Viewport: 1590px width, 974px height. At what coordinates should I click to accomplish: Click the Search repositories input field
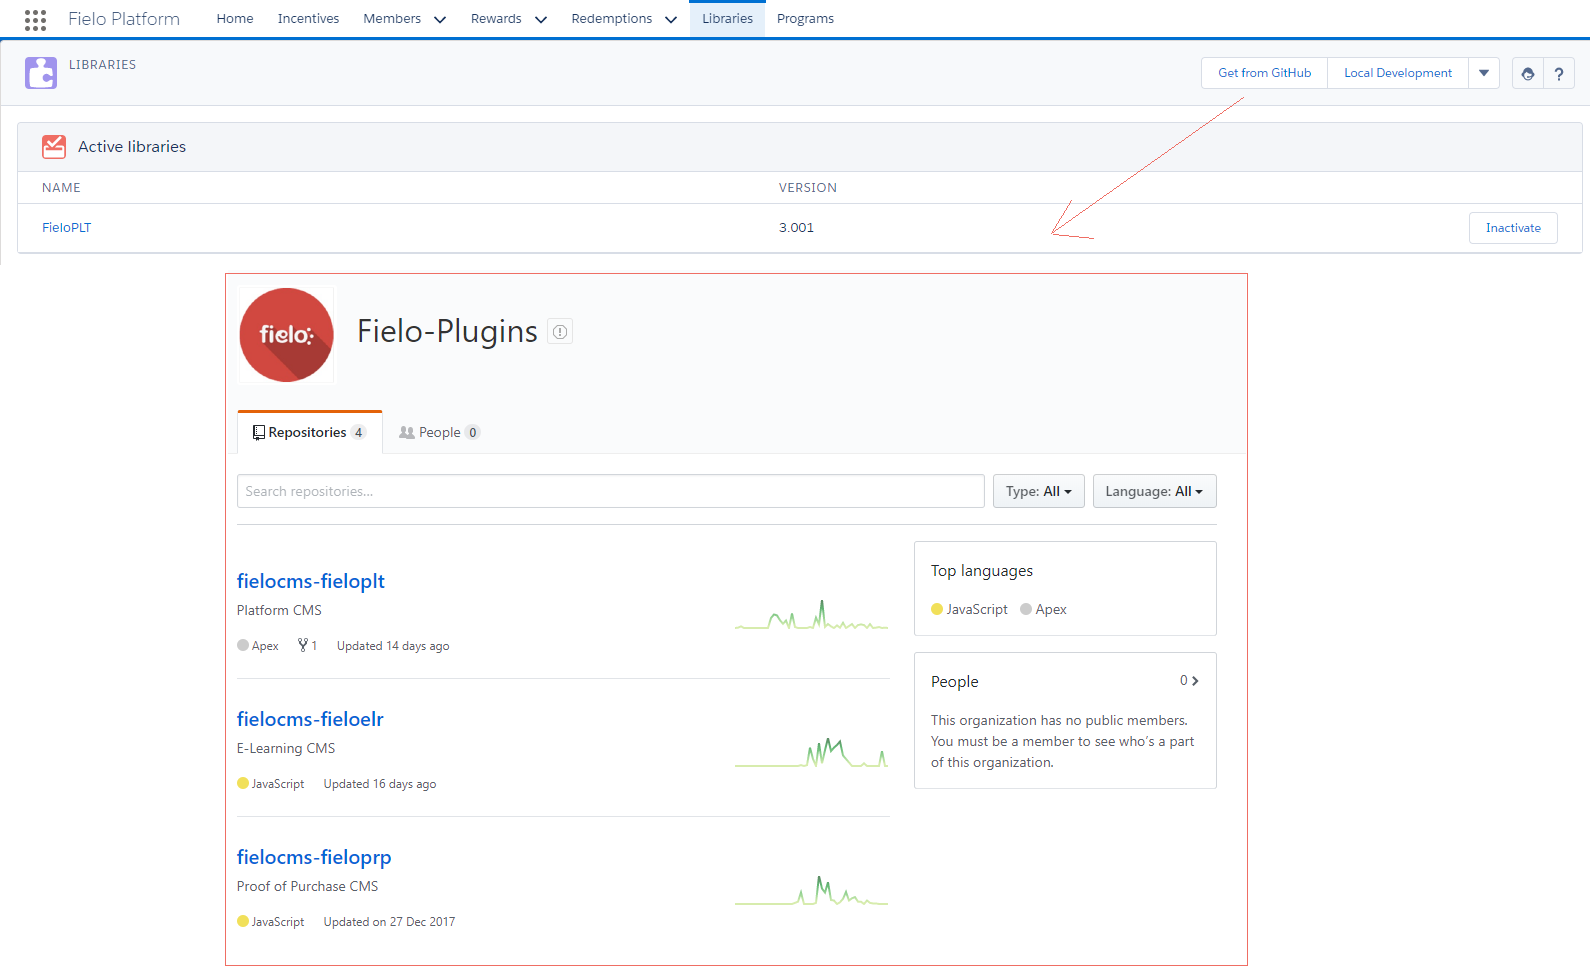611,491
